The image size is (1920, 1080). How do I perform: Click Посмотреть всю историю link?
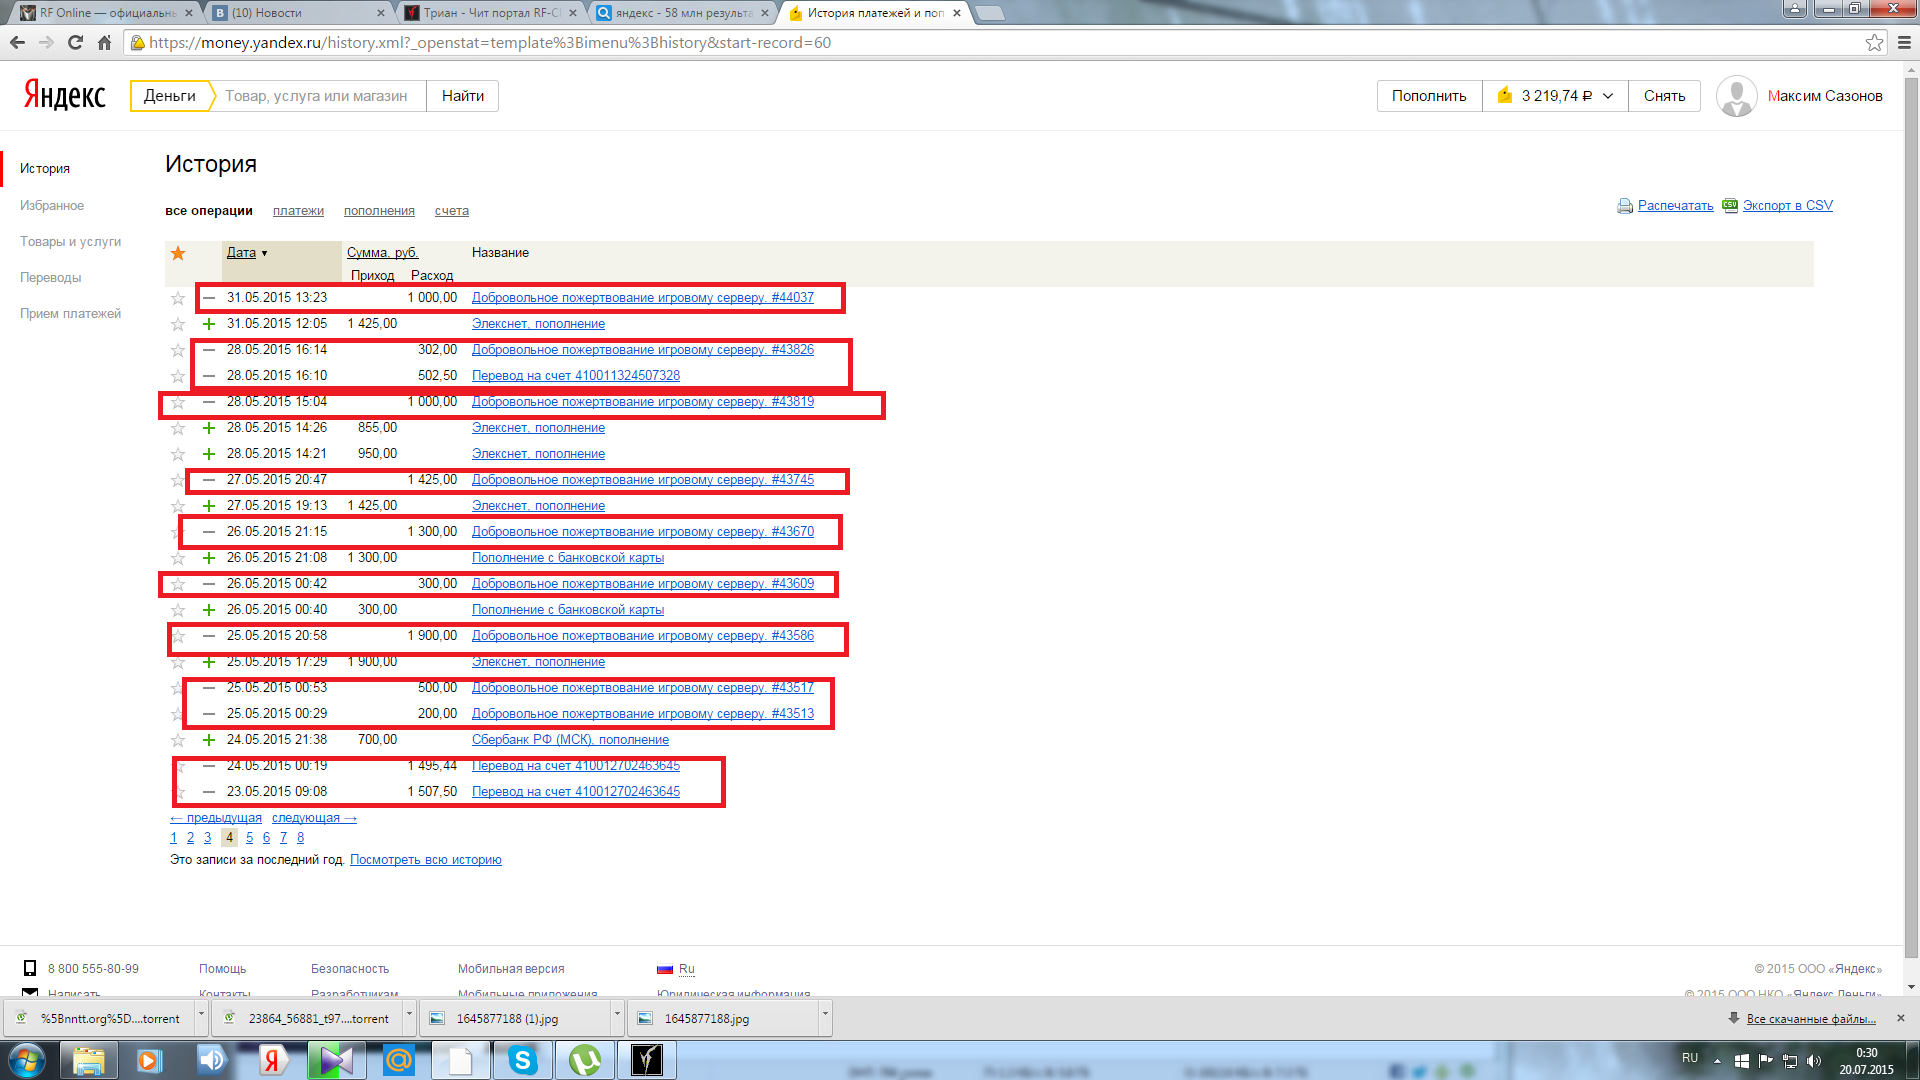[426, 859]
